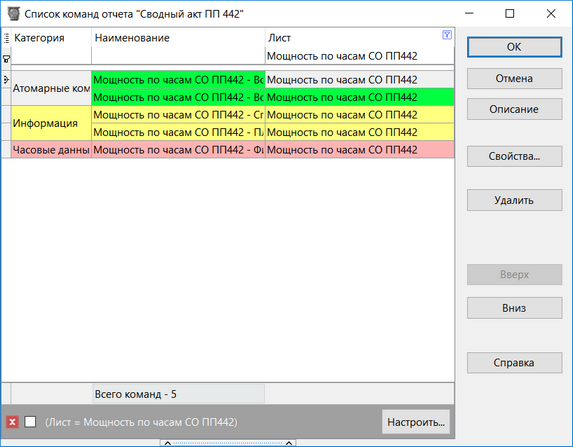The height and width of the screenshot is (447, 573).
Task: Select the command name ending in '- Сг'
Action: (x=178, y=114)
